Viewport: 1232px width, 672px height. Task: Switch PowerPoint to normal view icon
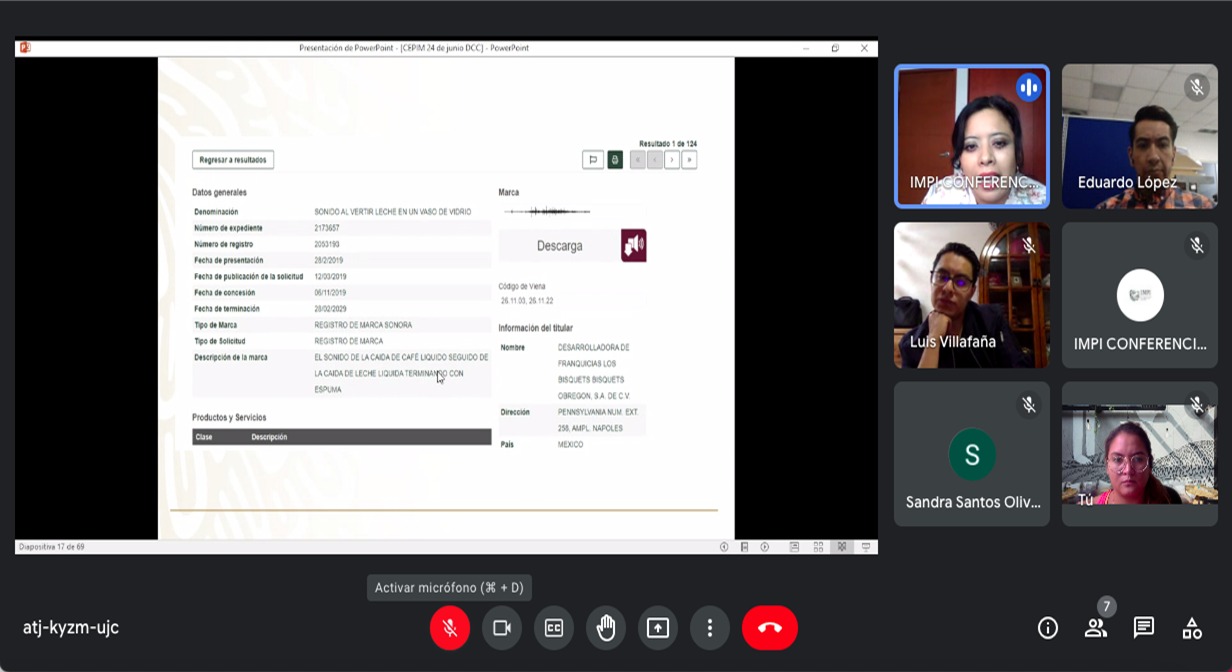tap(794, 547)
